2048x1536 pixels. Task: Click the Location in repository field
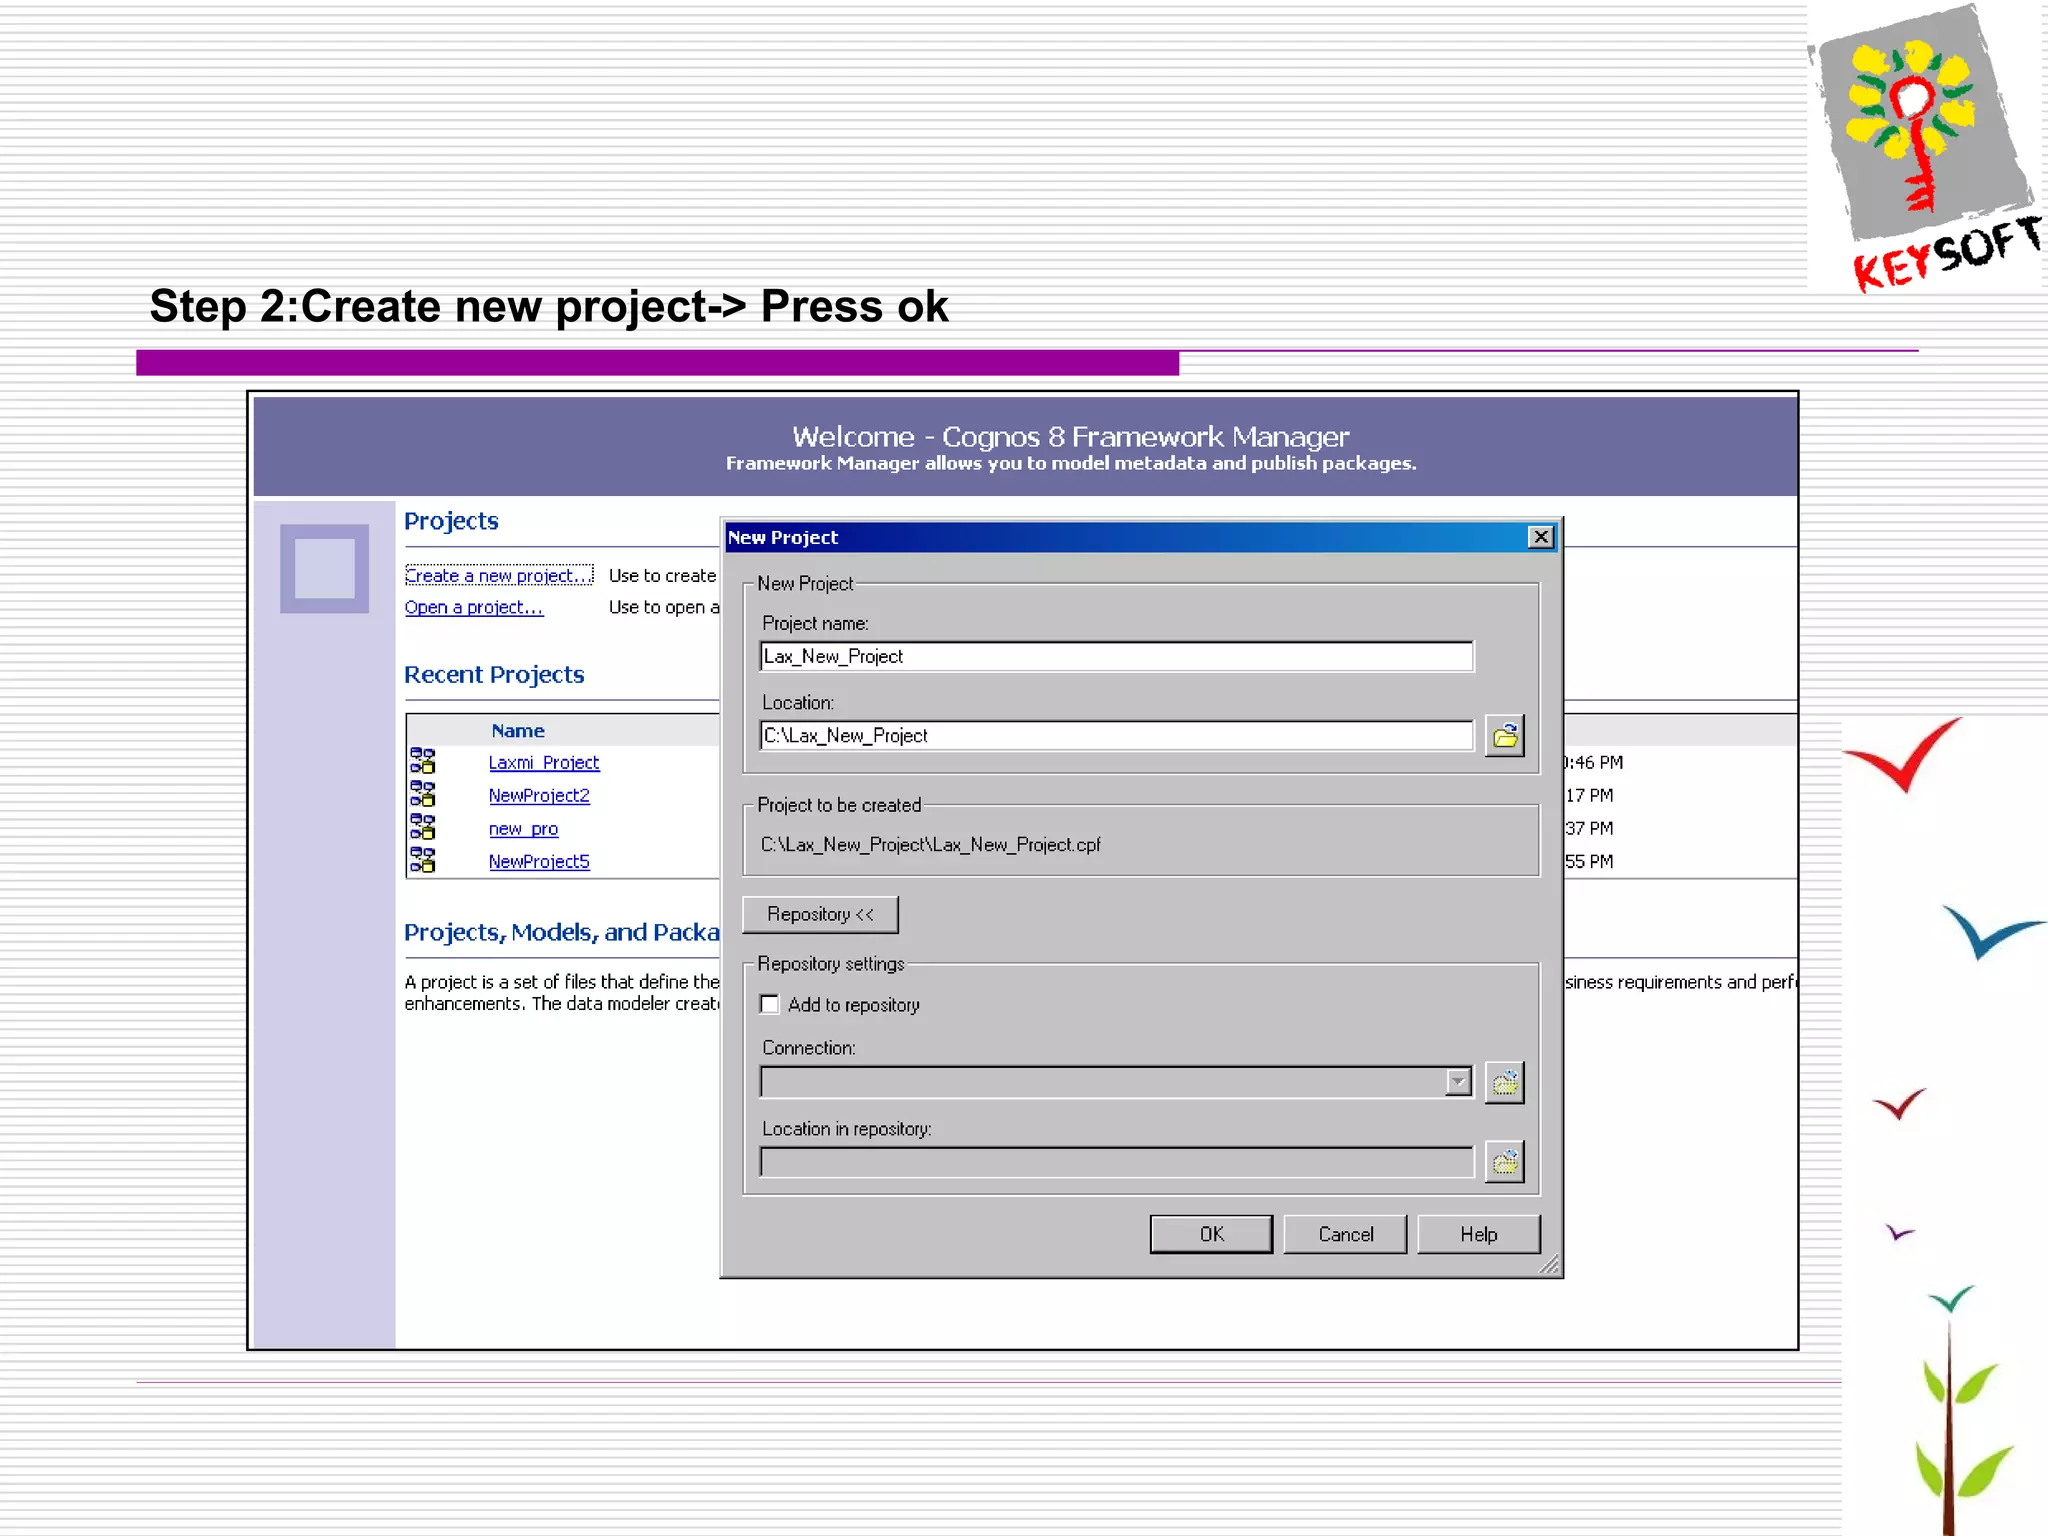[1116, 1162]
